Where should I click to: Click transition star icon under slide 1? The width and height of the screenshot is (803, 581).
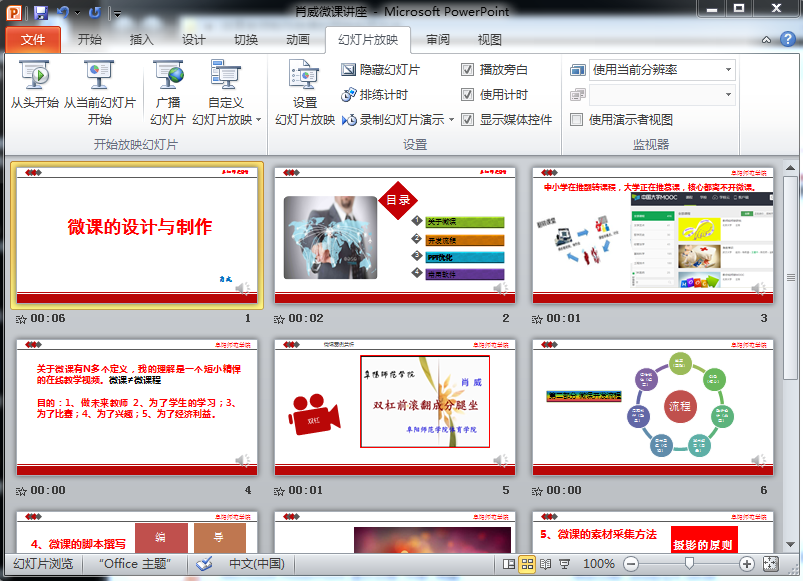[x=21, y=319]
